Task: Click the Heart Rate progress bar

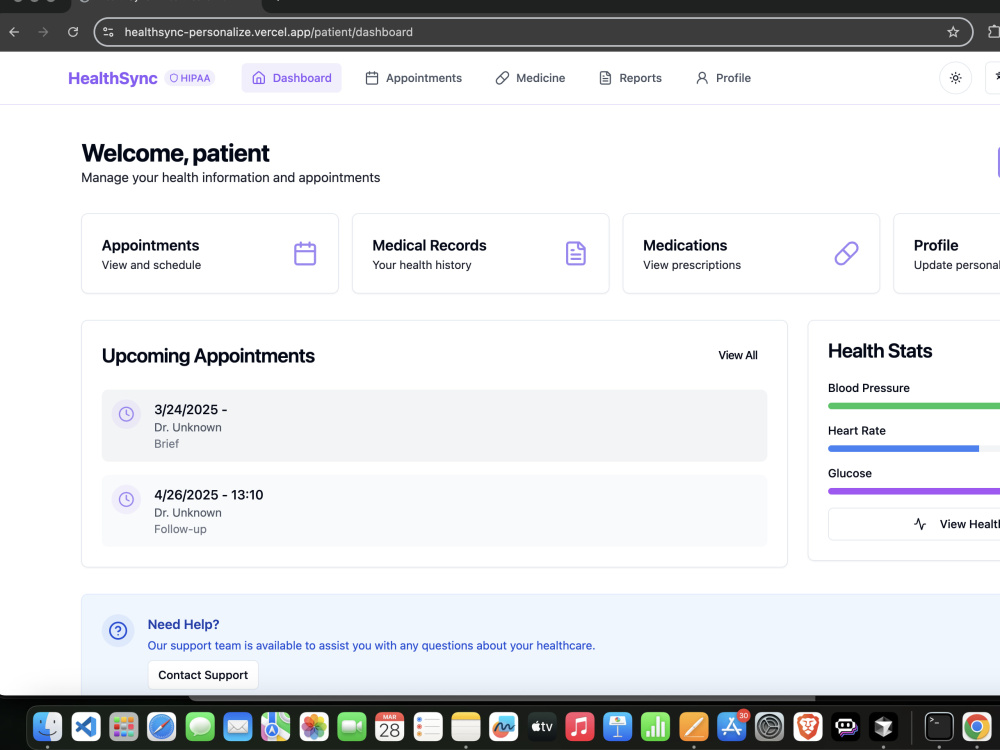Action: 914,448
